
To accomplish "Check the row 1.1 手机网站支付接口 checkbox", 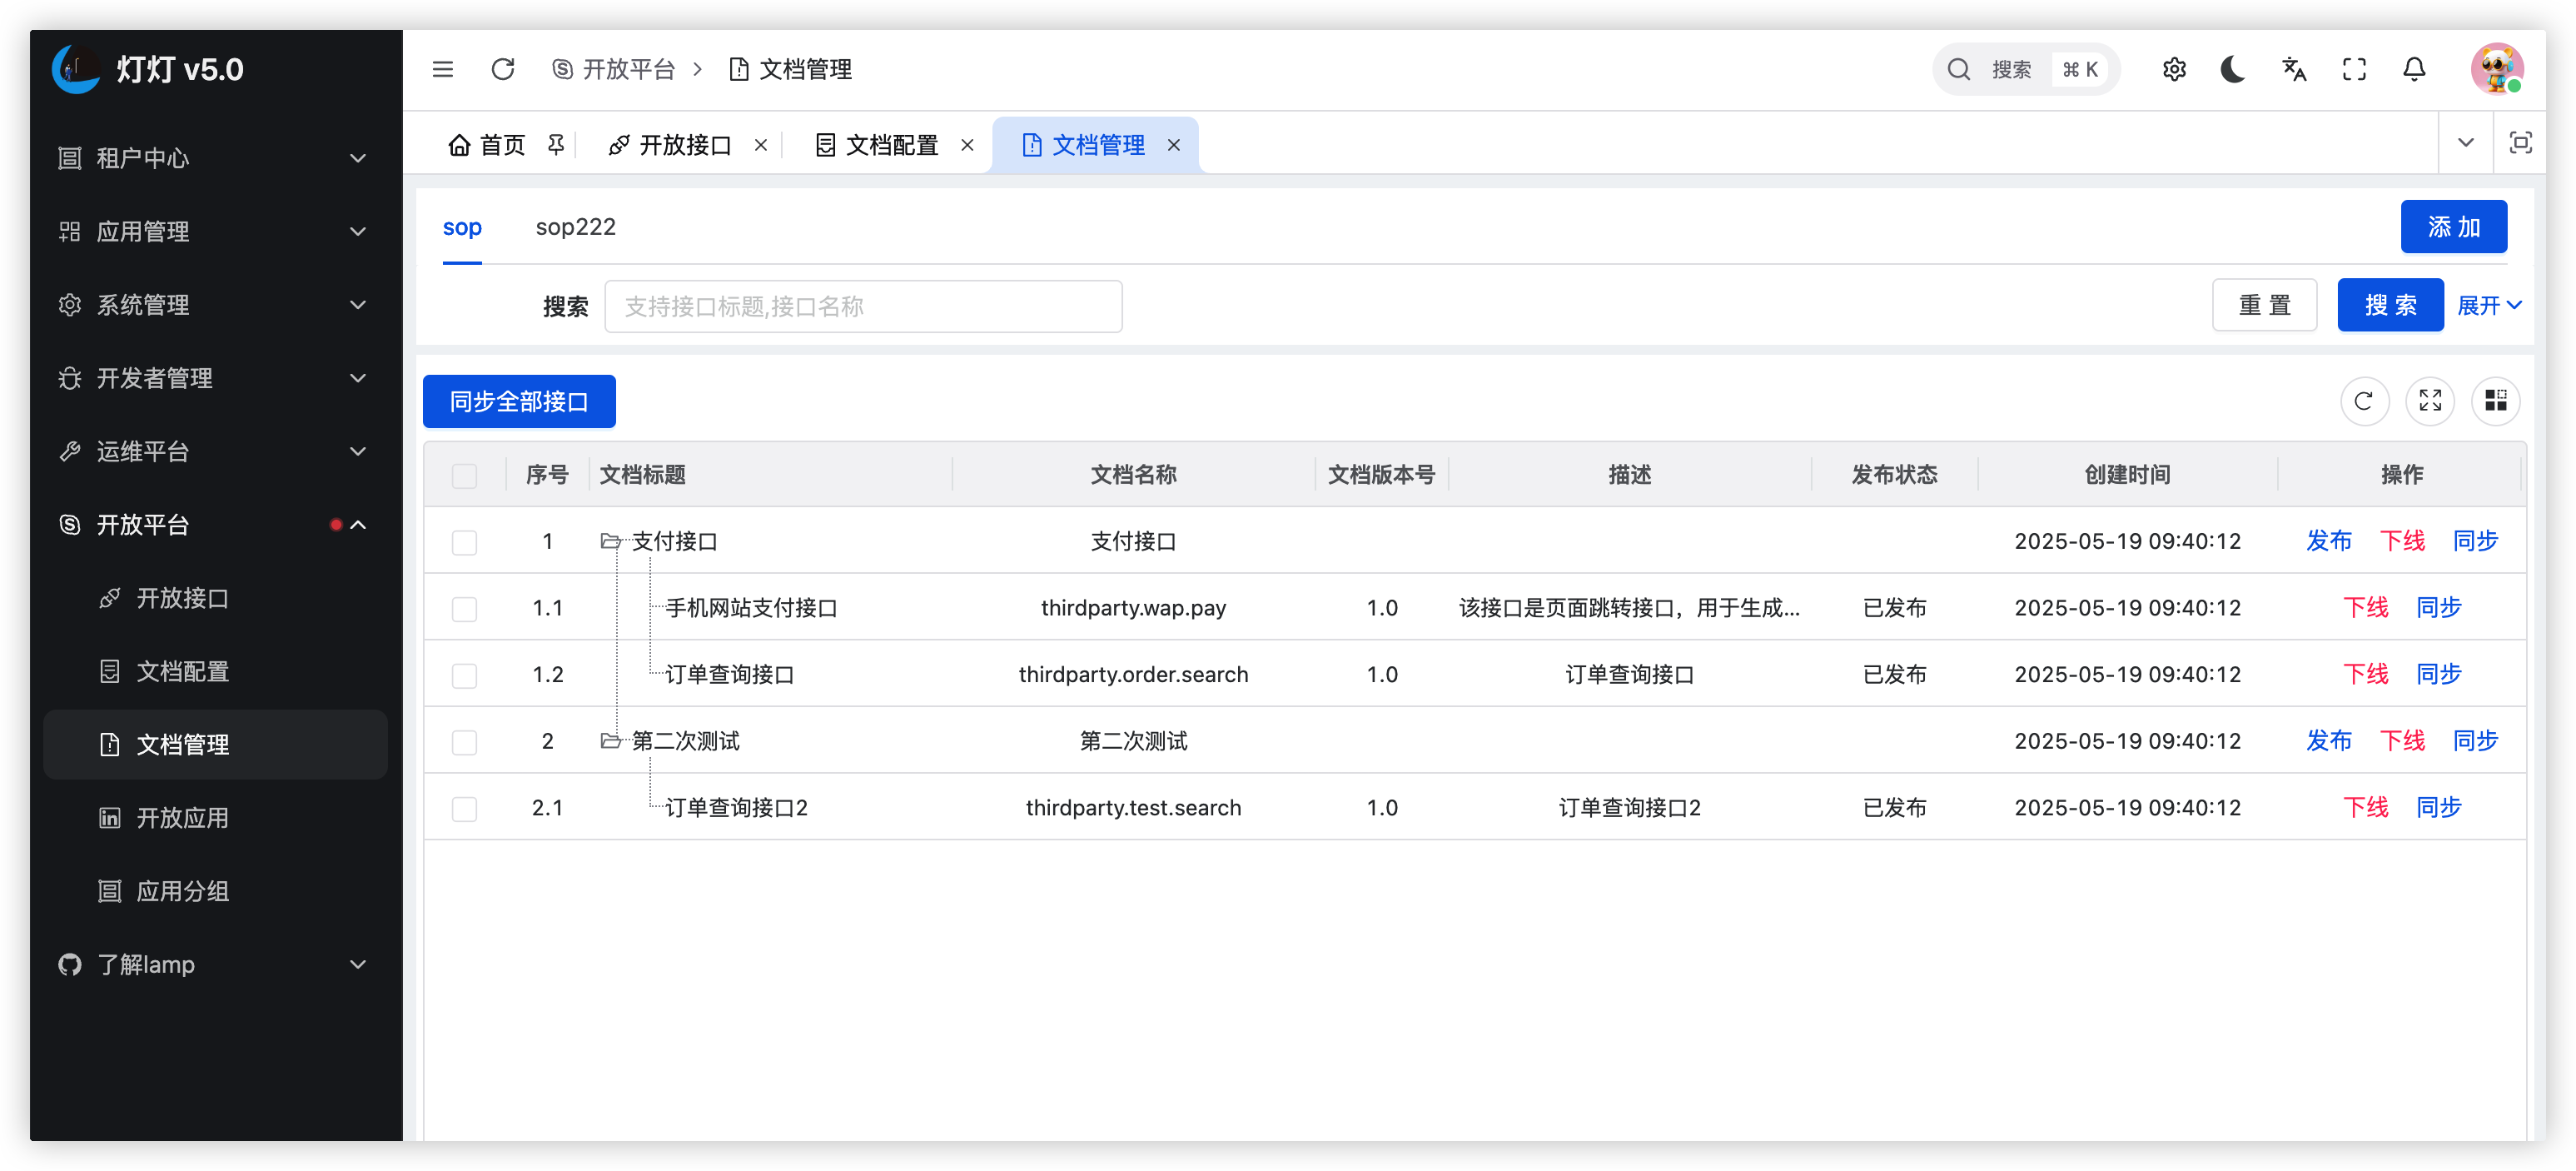I will pyautogui.click(x=464, y=608).
